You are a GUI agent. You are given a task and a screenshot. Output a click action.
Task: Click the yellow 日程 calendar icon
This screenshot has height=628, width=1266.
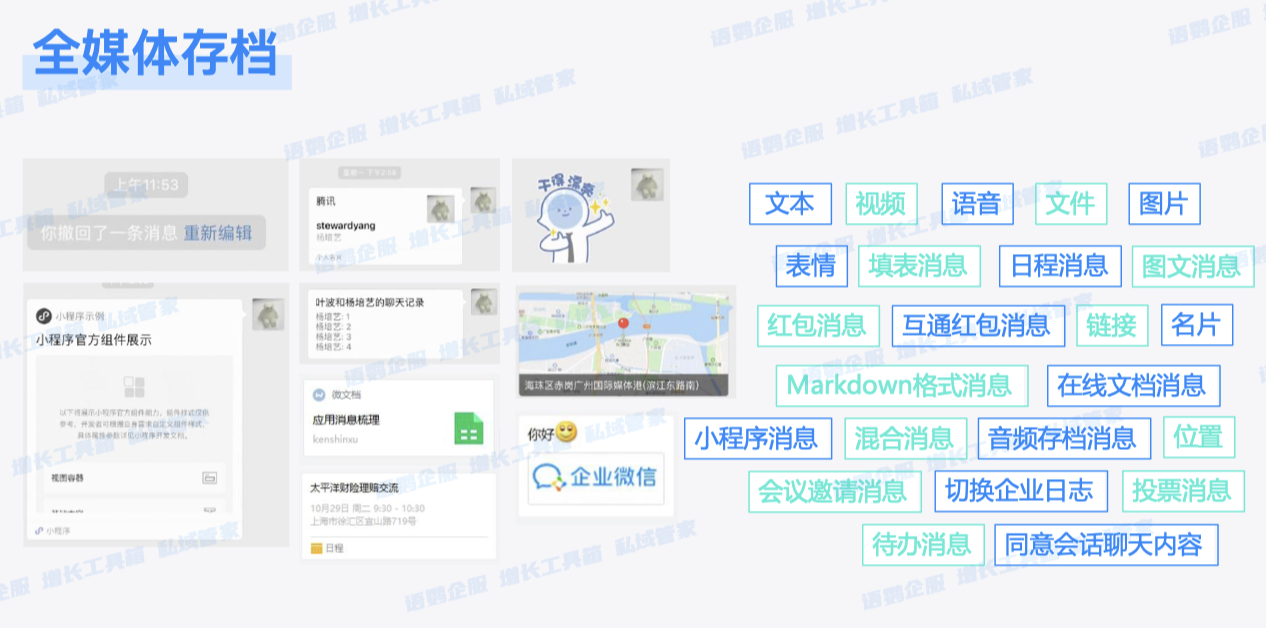click(316, 548)
